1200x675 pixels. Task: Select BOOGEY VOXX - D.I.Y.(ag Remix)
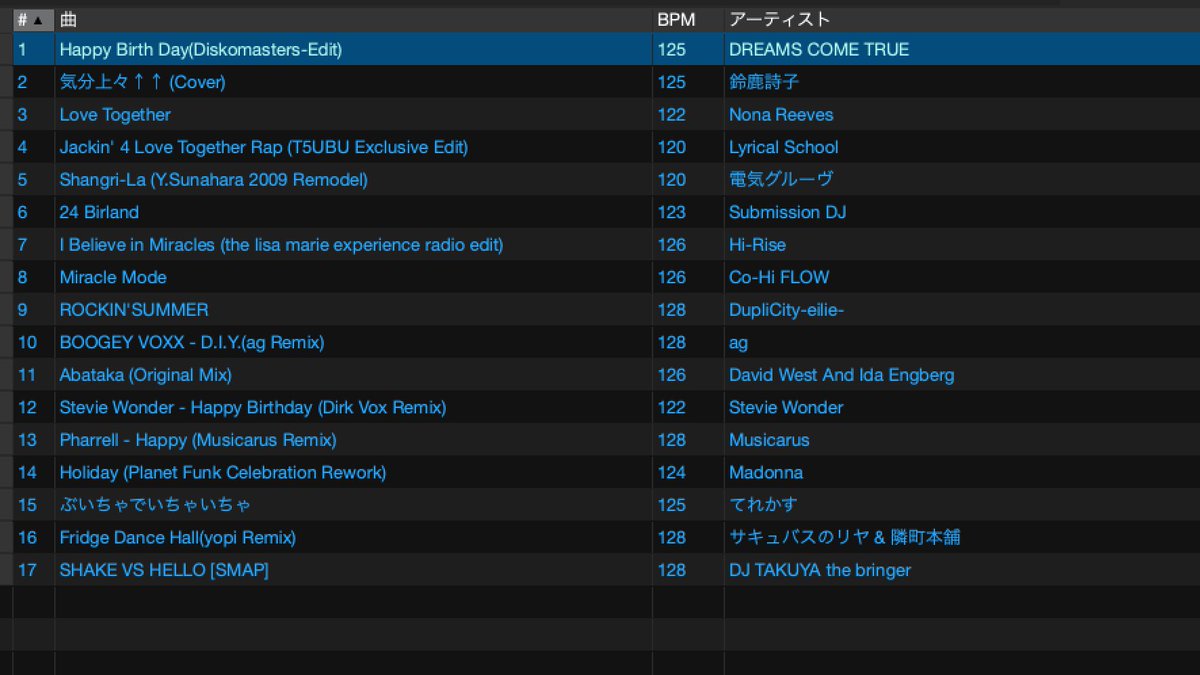click(x=192, y=342)
